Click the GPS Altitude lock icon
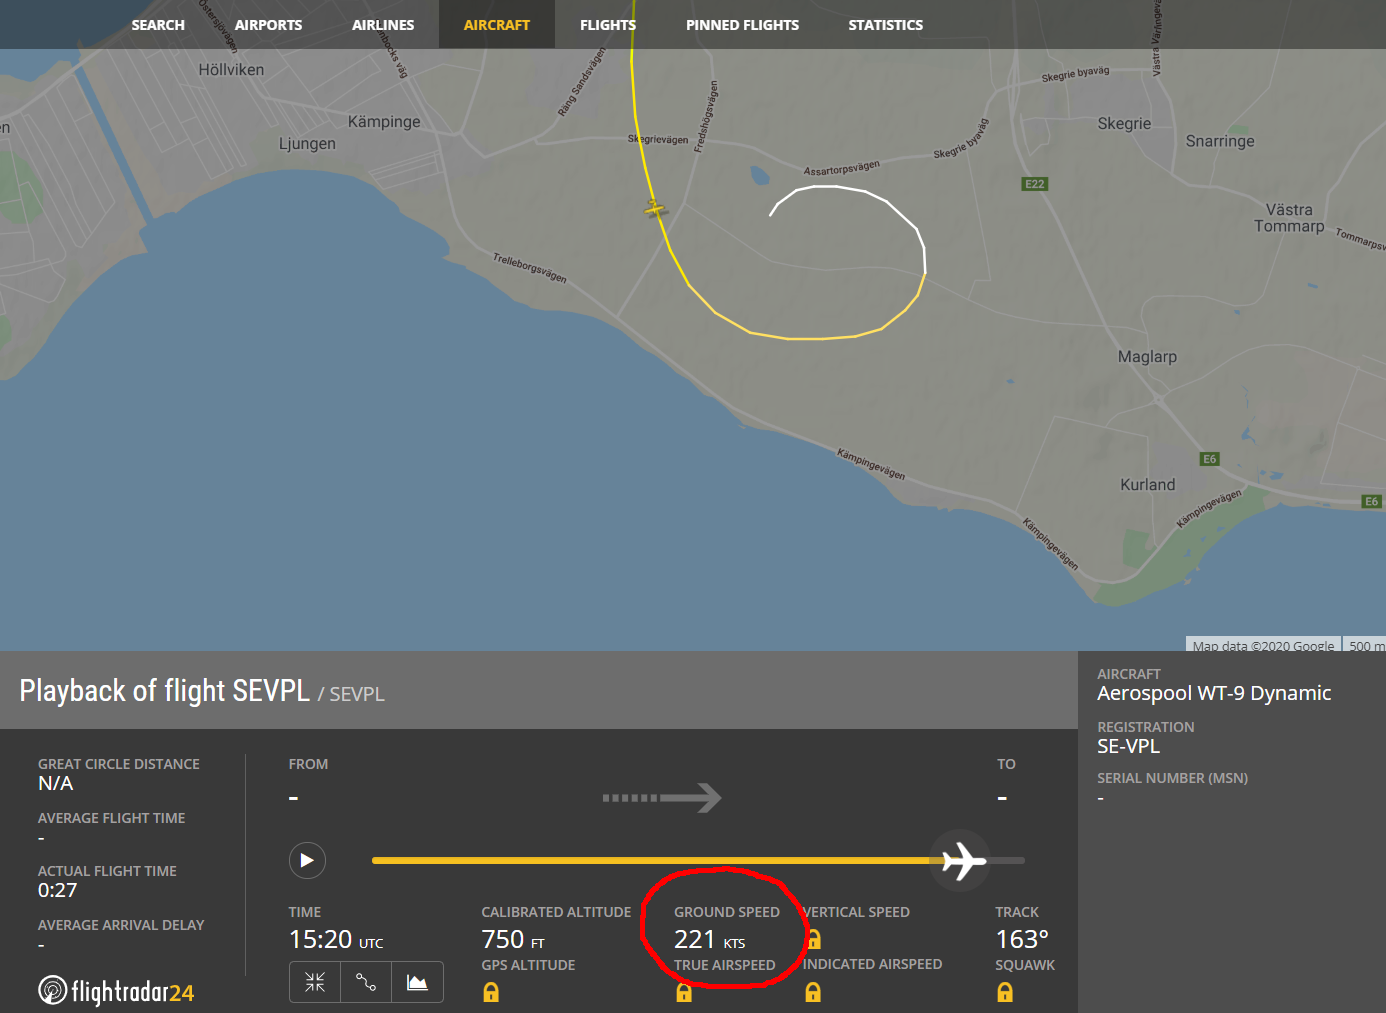The width and height of the screenshot is (1386, 1013). click(x=491, y=992)
